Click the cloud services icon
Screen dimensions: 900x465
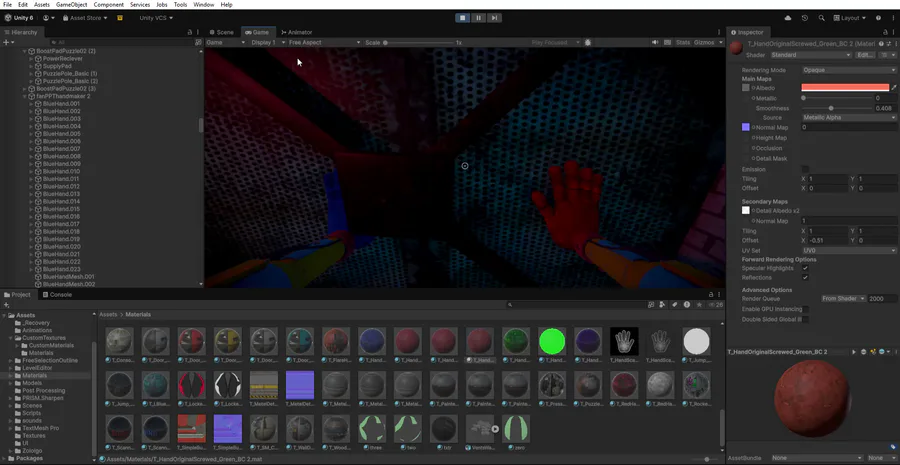coord(788,18)
